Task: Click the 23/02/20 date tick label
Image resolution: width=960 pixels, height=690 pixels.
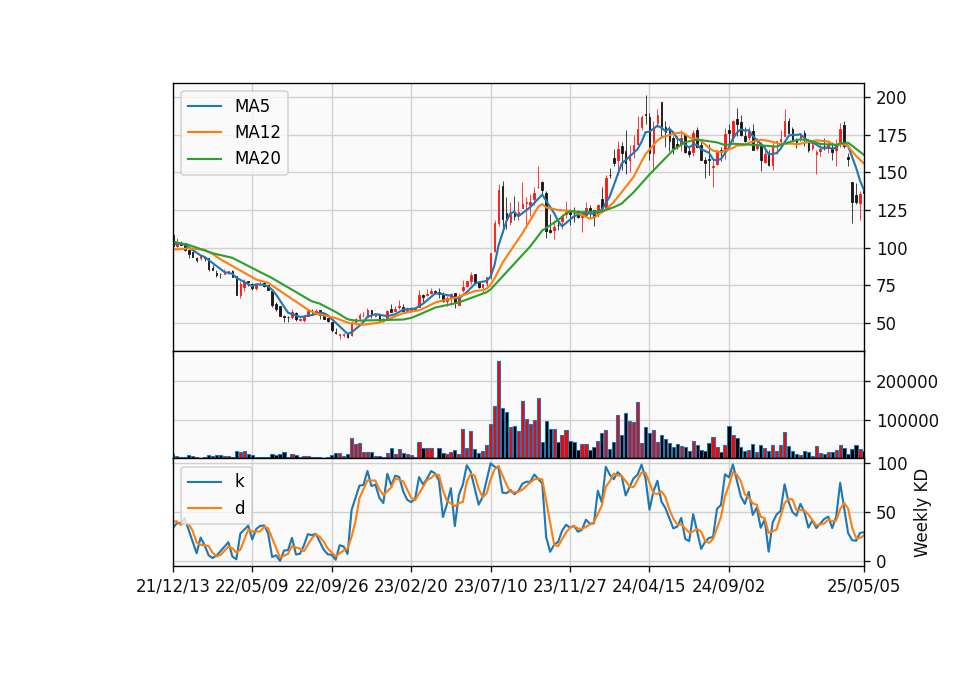Action: [411, 586]
